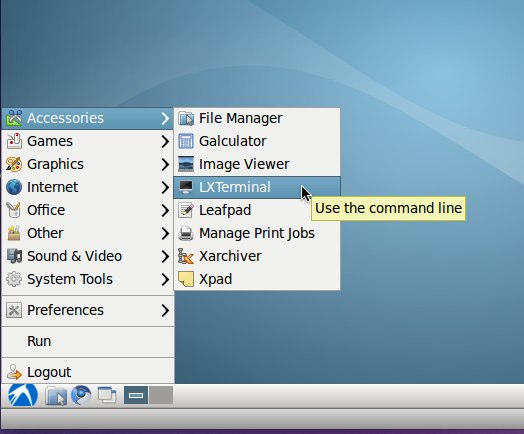Image resolution: width=524 pixels, height=434 pixels.
Task: Switch to the second gray desktop in pager
Action: coord(161,395)
